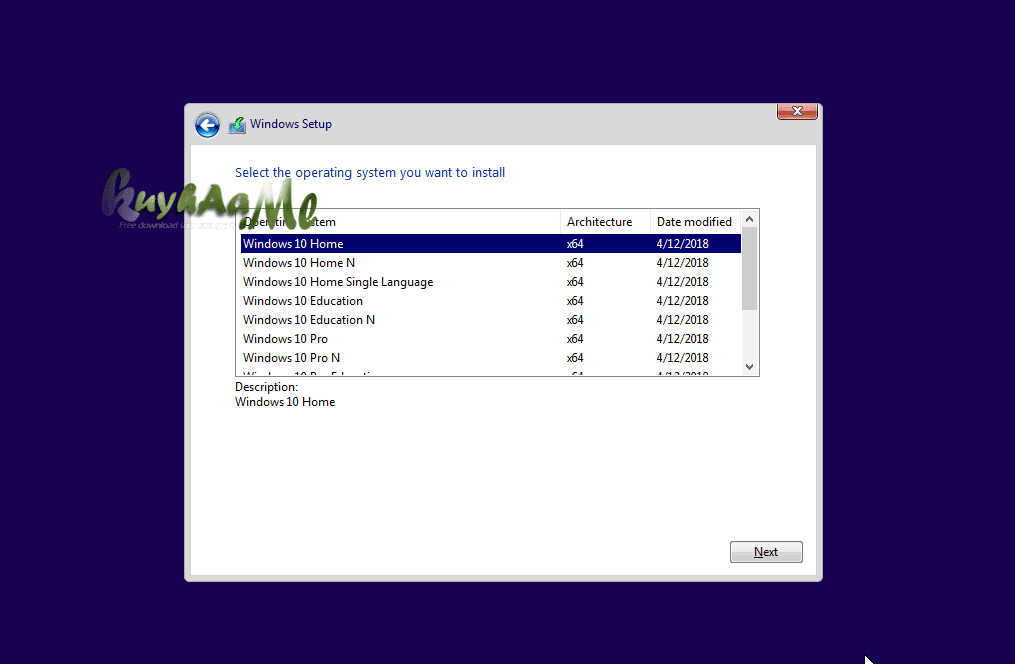Select Windows 10 Home edition
The width and height of the screenshot is (1015, 664).
point(491,244)
